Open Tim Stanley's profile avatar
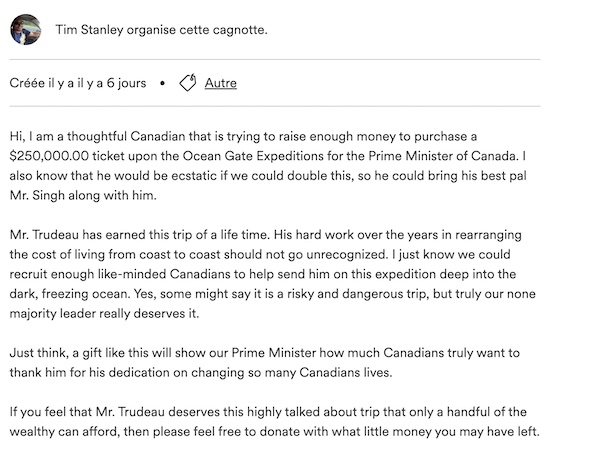The image size is (600, 474). click(26, 29)
